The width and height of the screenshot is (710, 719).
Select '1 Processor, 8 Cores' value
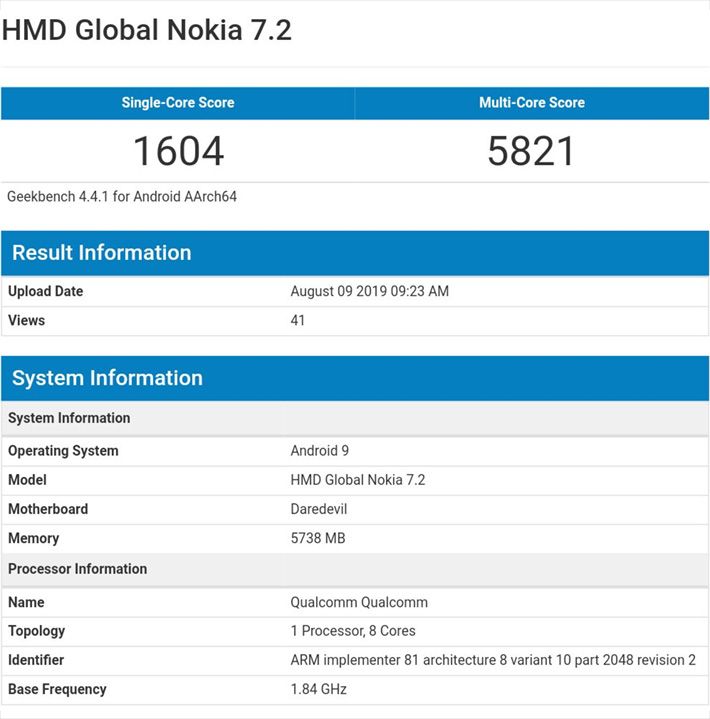[x=353, y=631]
